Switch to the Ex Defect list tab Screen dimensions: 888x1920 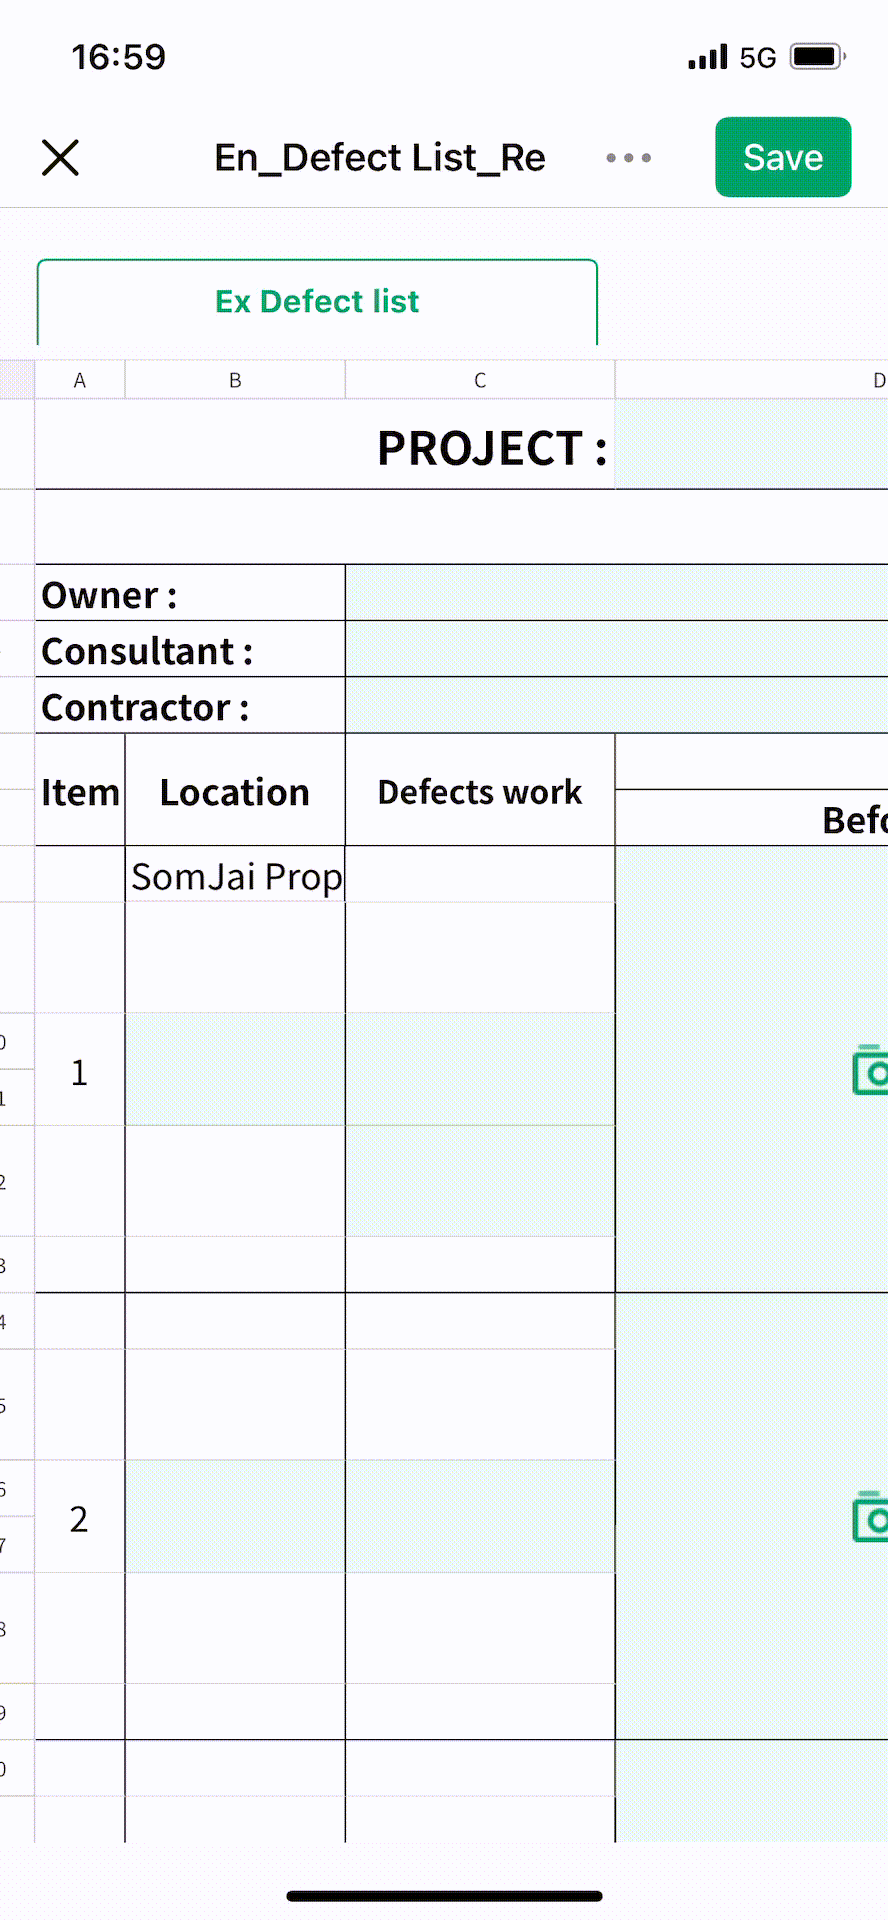pyautogui.click(x=317, y=302)
